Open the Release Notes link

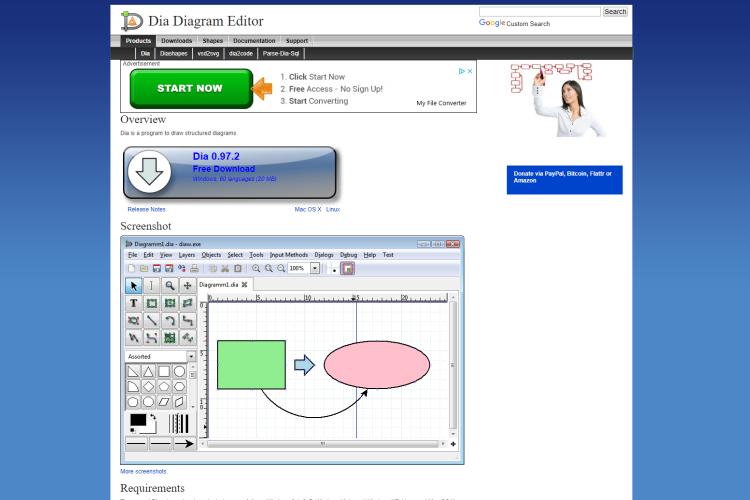coord(146,210)
